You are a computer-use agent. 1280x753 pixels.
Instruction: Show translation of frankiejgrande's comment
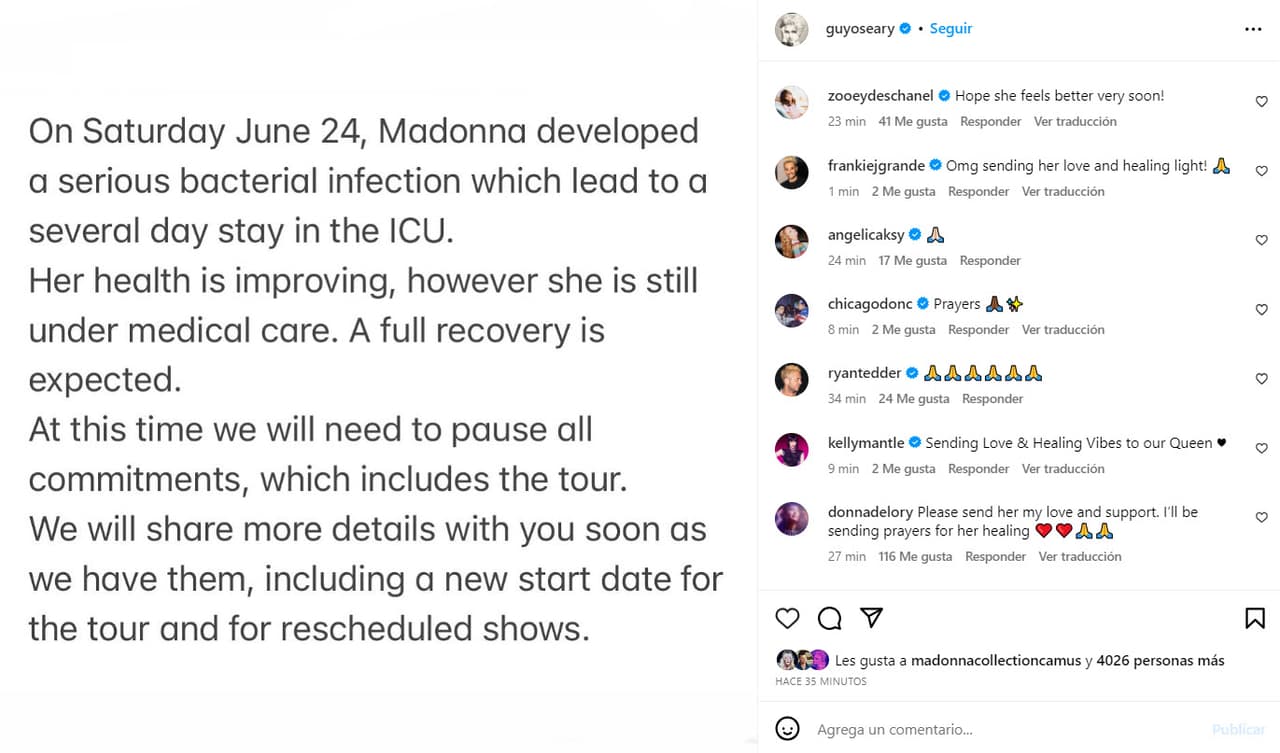coord(1063,191)
